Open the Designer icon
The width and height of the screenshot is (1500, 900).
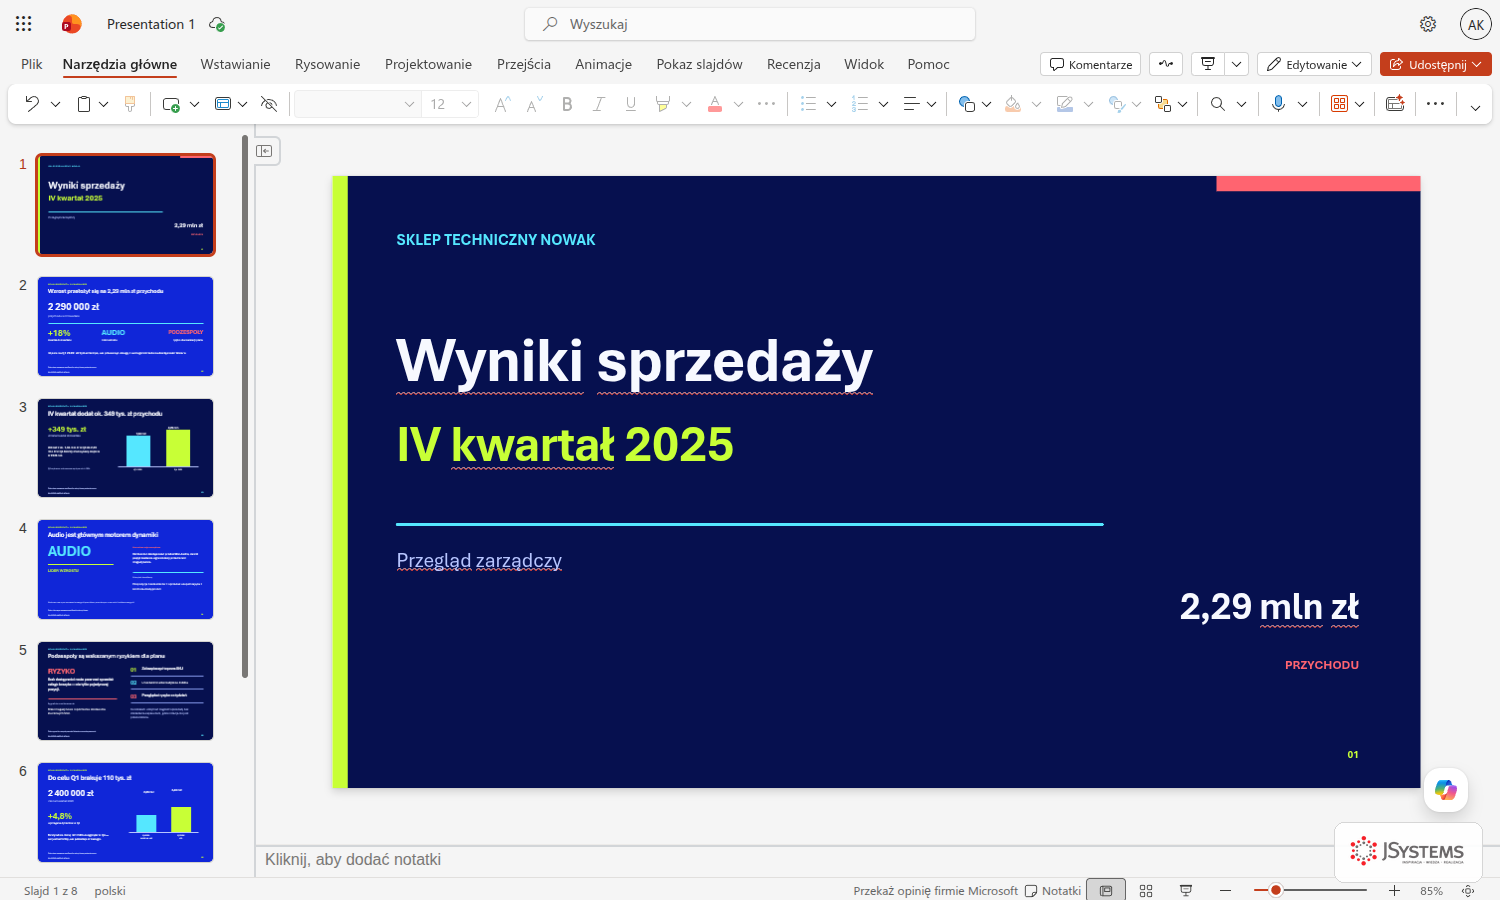click(x=1395, y=104)
